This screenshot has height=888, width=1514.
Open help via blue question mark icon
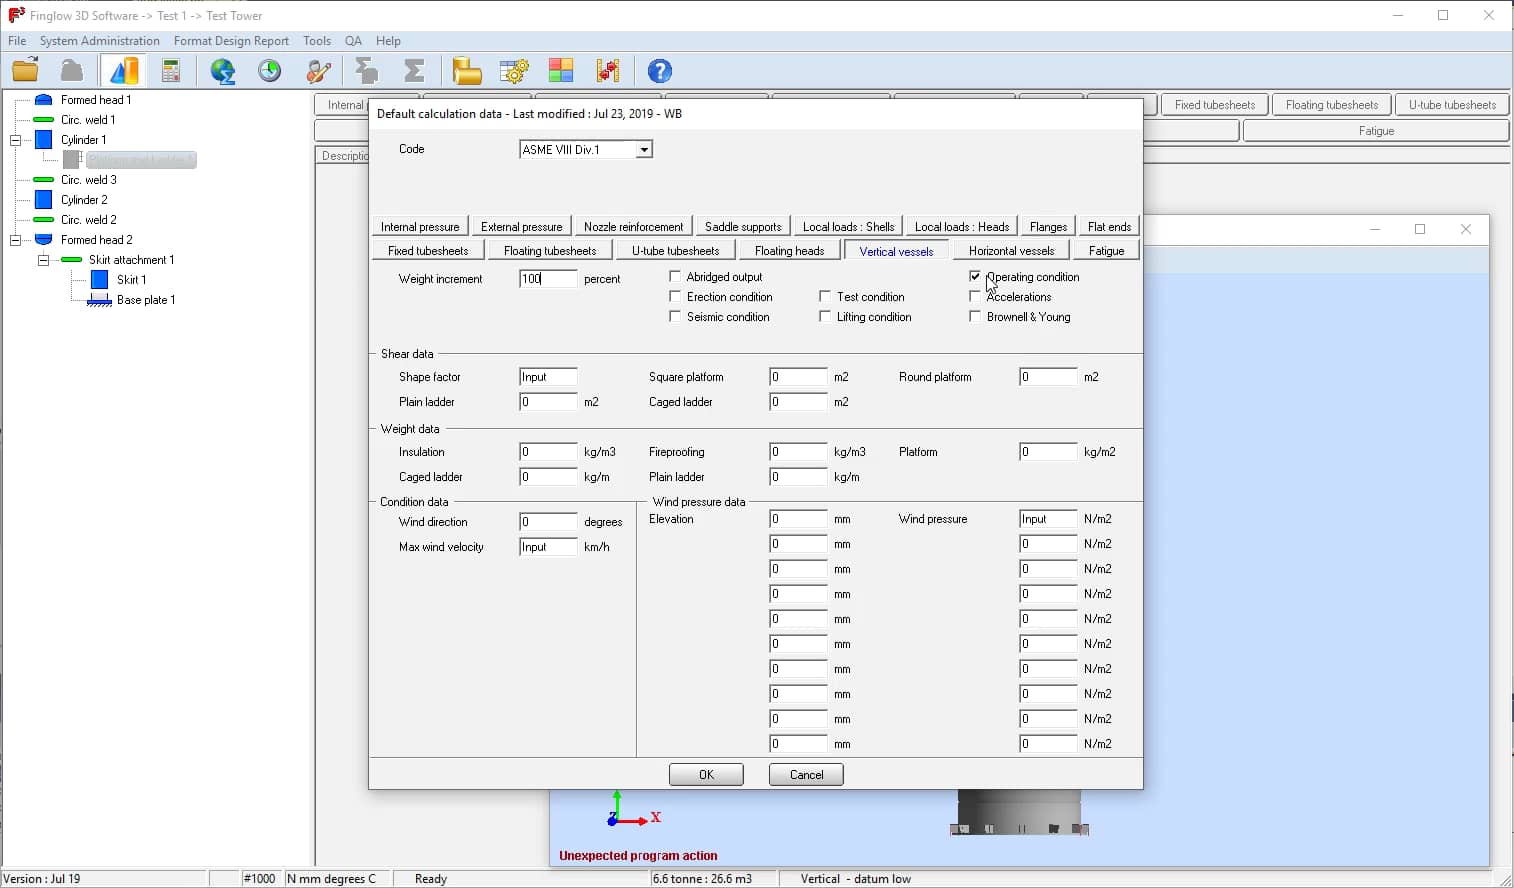coord(659,71)
